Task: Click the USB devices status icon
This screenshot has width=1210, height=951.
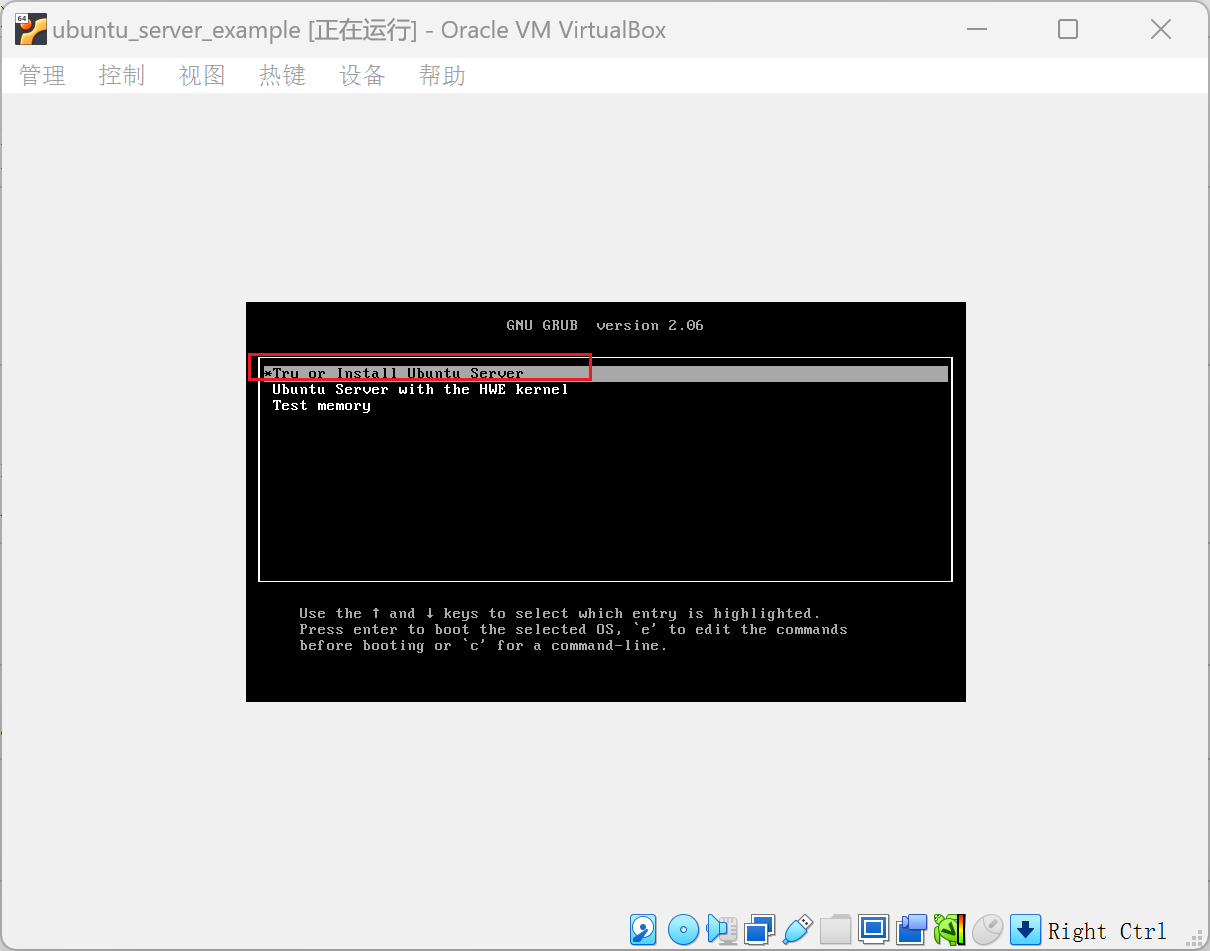Action: (797, 930)
